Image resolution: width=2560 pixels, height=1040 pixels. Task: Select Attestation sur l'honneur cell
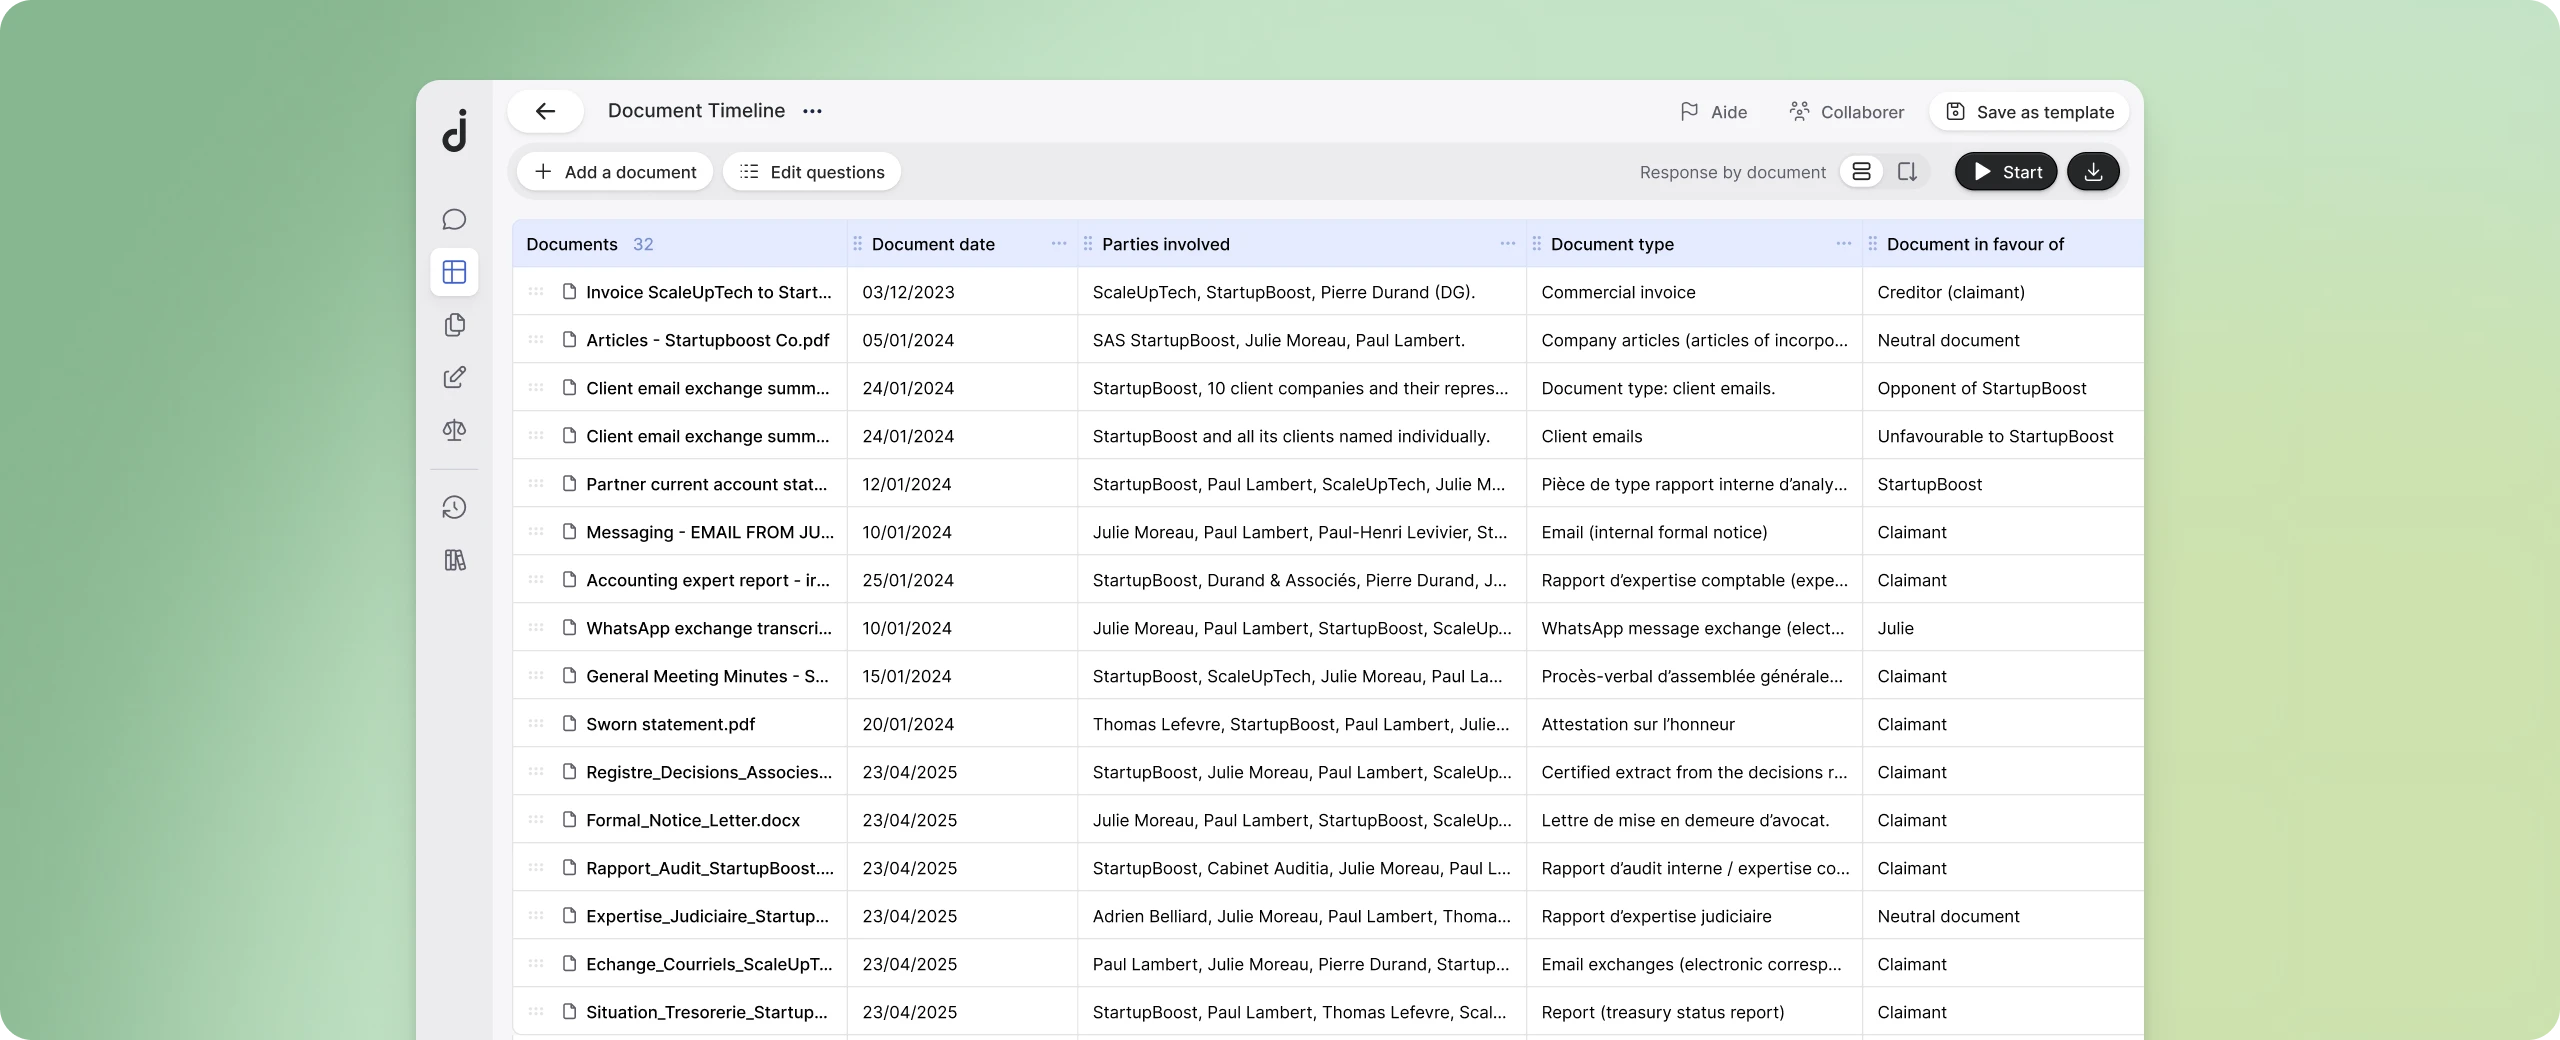[x=1694, y=724]
